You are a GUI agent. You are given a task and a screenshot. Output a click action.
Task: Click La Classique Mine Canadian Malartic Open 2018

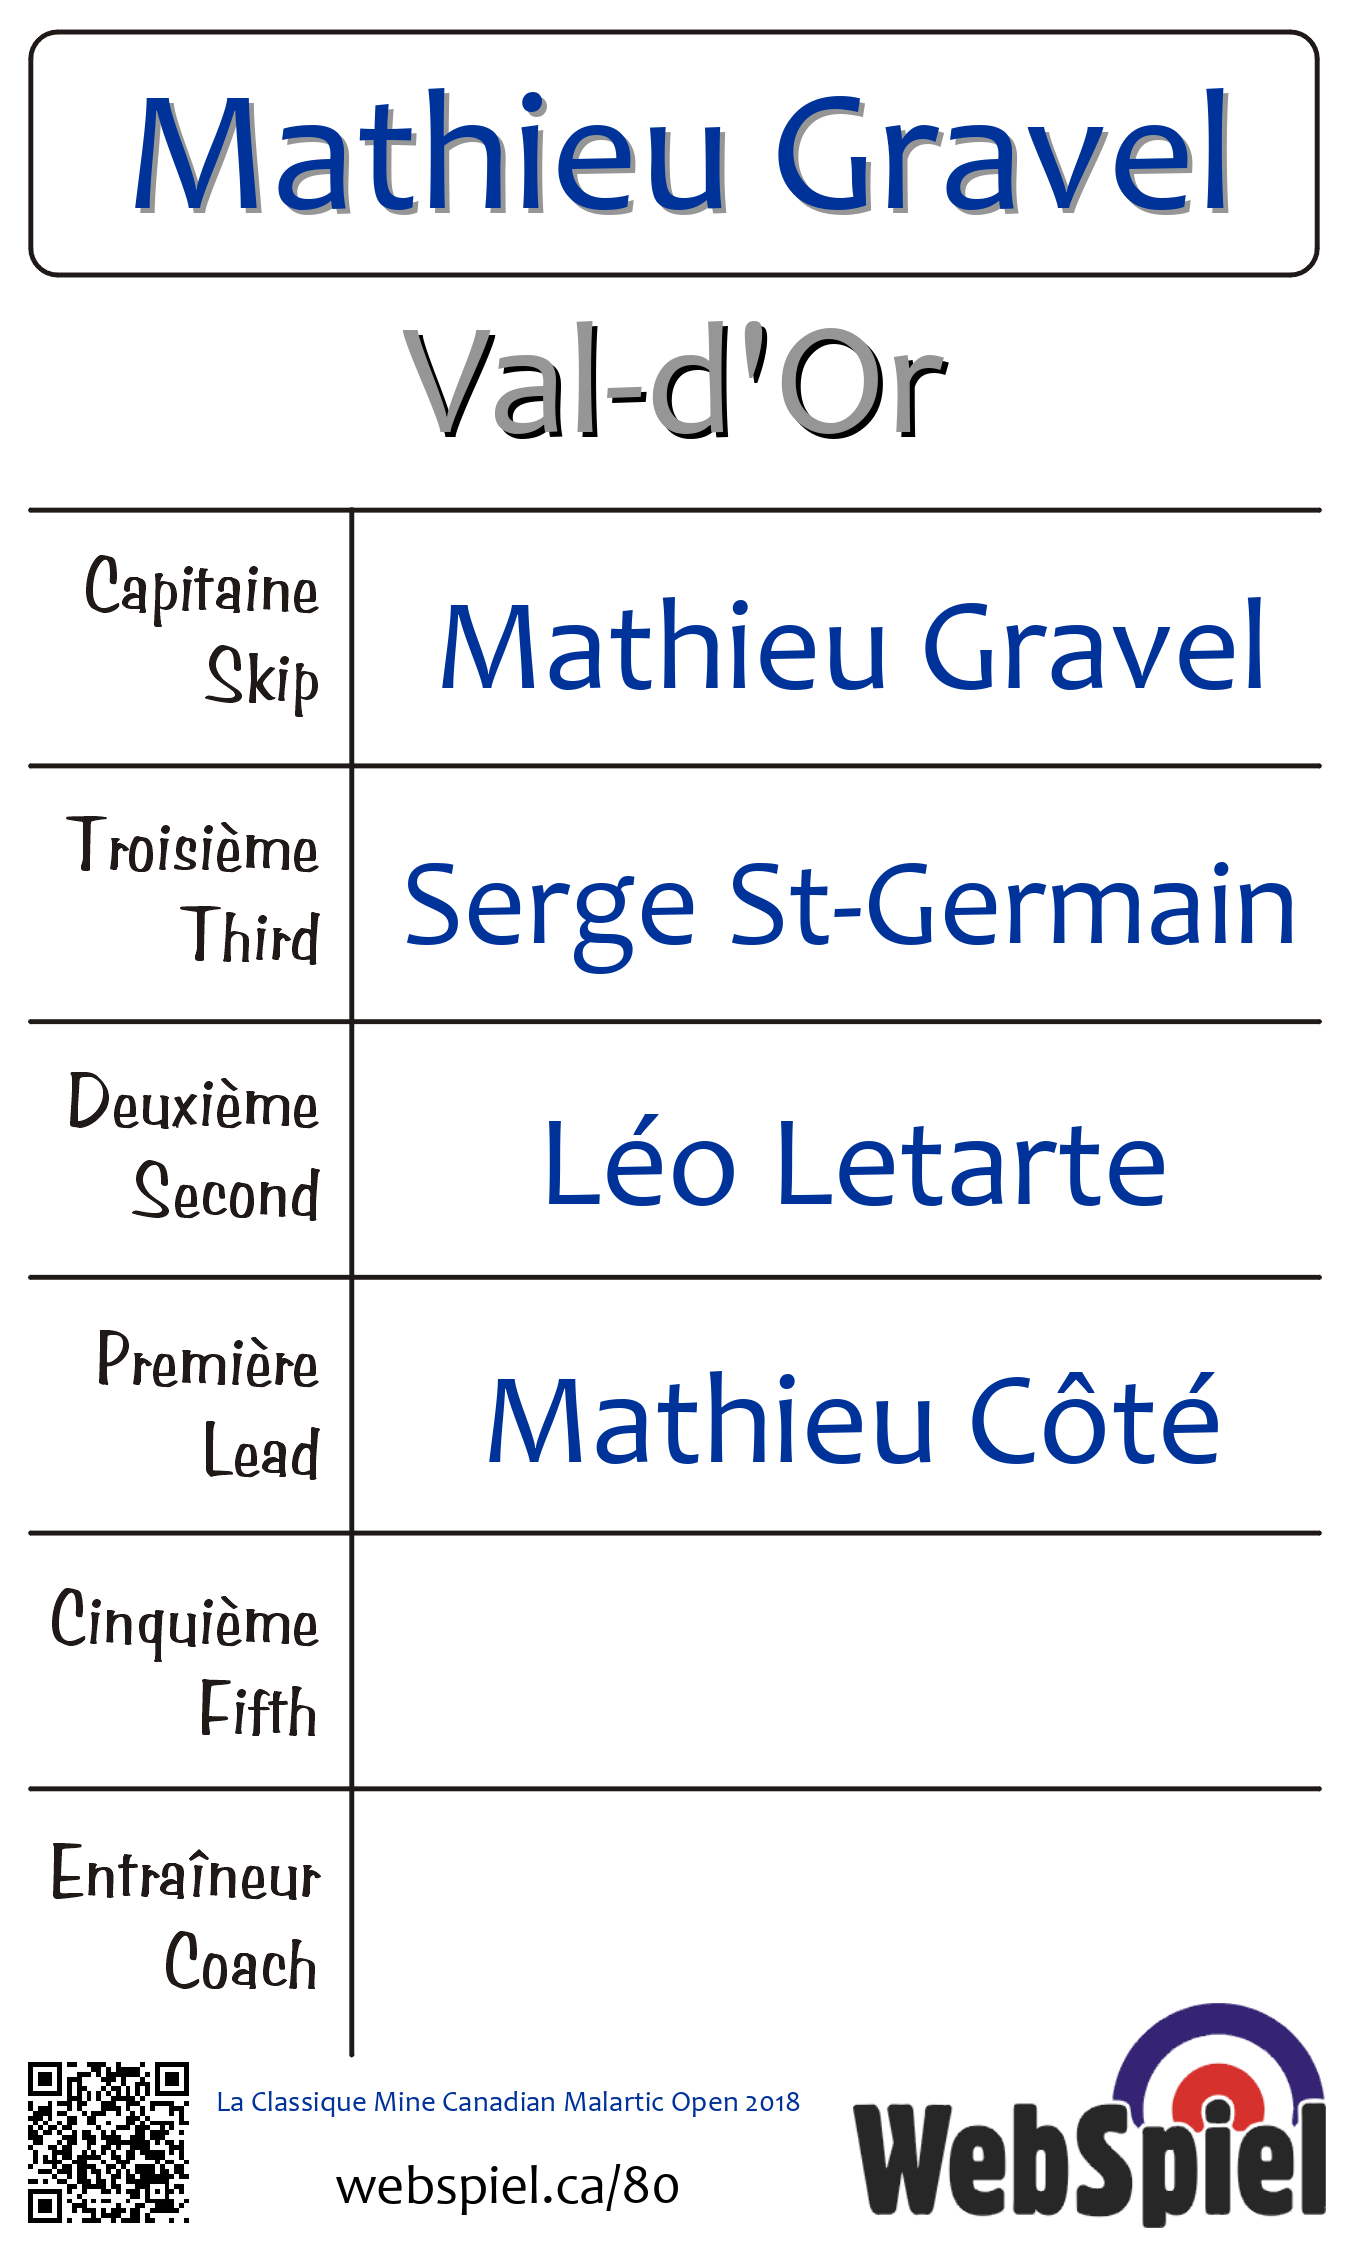[x=508, y=2101]
